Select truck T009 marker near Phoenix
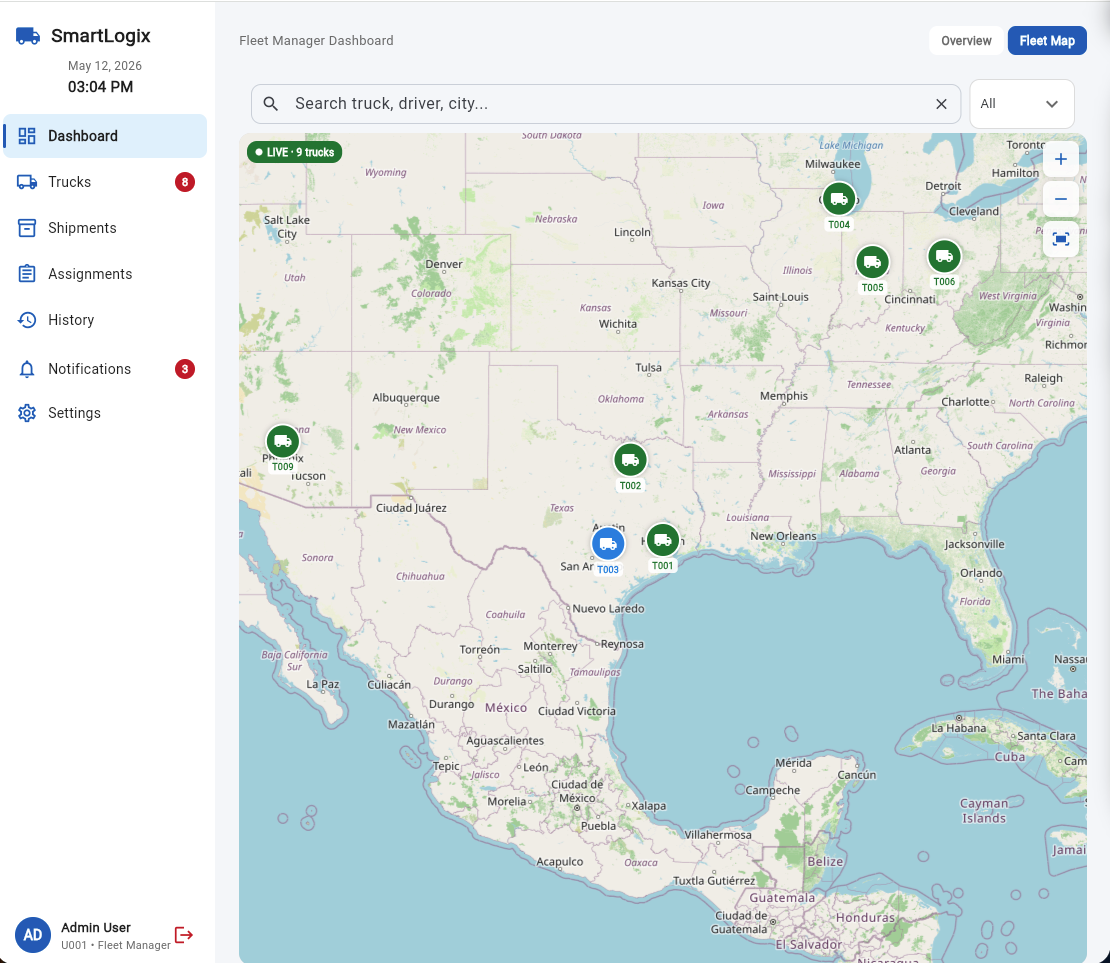 (282, 441)
